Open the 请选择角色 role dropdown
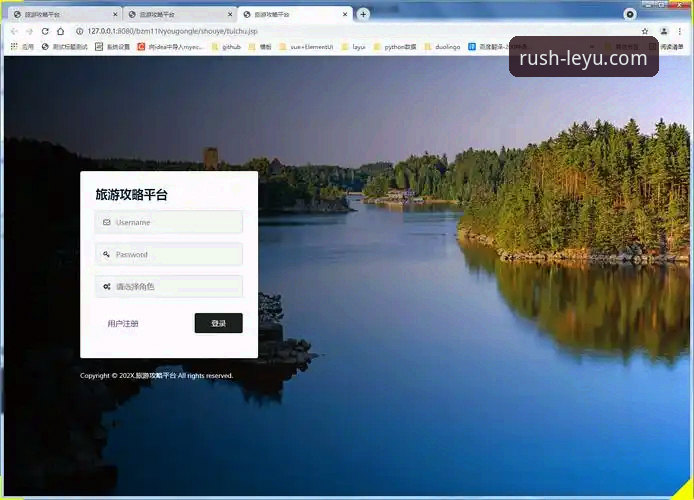 169,286
